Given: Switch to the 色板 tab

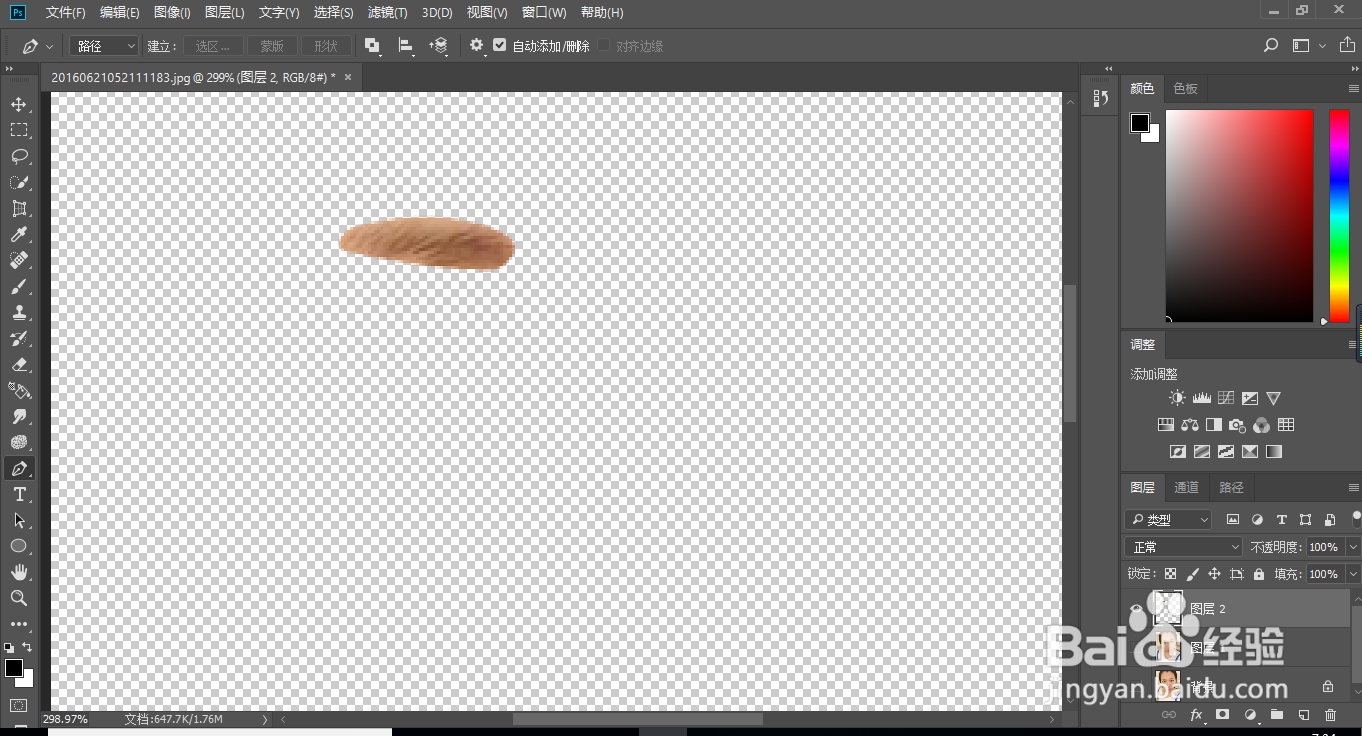Looking at the screenshot, I should 1186,89.
